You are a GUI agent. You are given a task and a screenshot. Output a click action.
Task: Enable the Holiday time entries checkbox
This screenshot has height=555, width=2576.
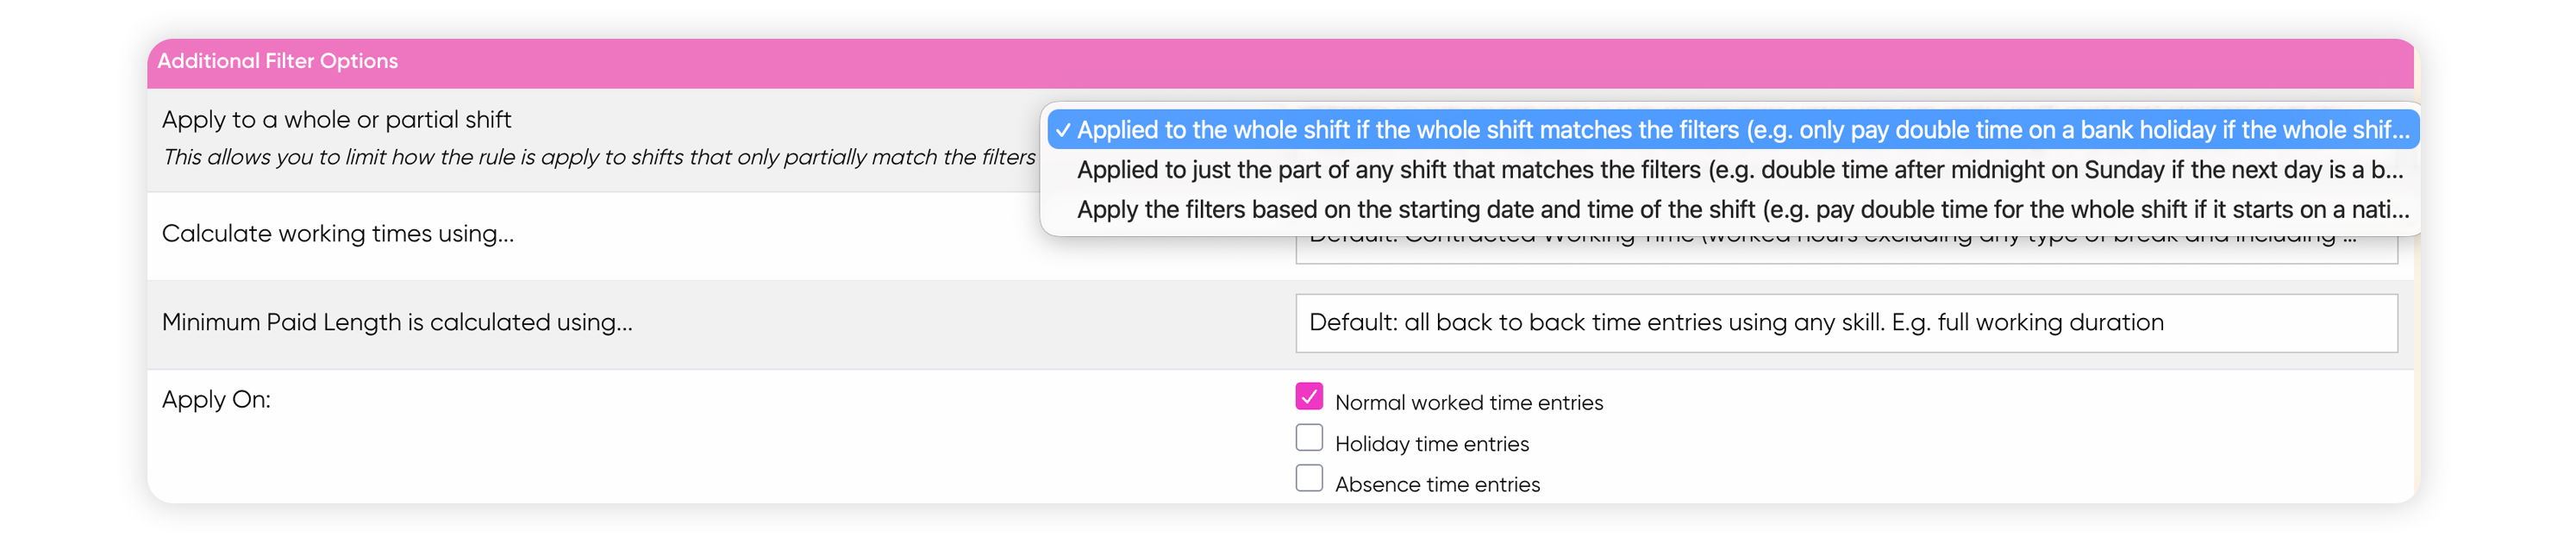(x=1308, y=438)
